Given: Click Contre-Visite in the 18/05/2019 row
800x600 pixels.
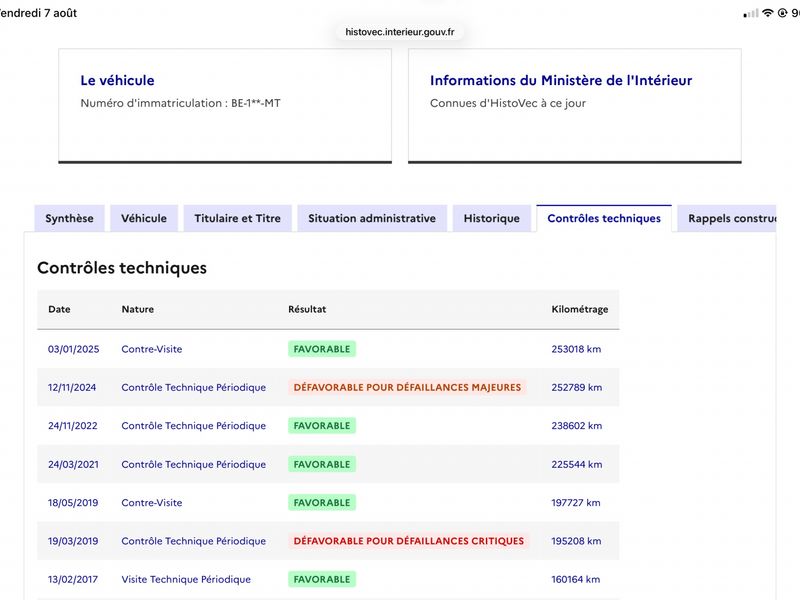Looking at the screenshot, I should (152, 503).
